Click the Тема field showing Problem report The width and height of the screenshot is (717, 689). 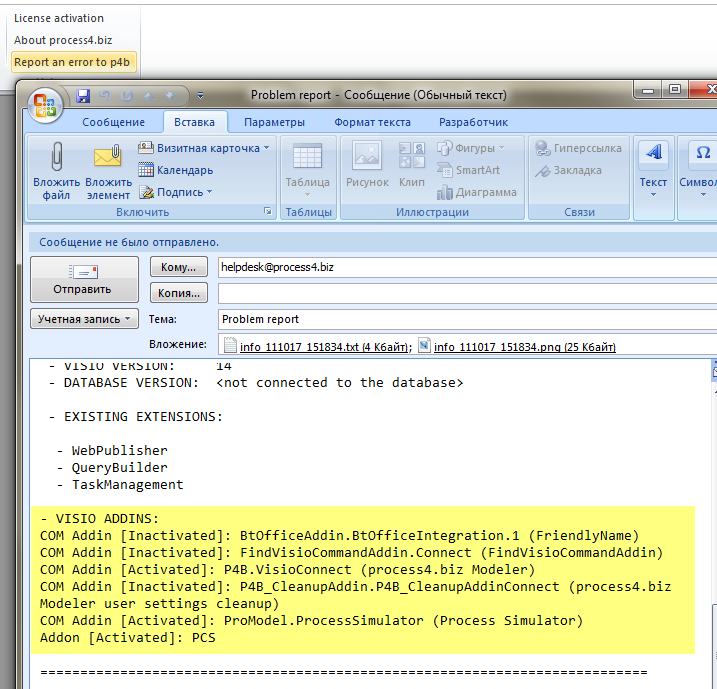[x=467, y=319]
